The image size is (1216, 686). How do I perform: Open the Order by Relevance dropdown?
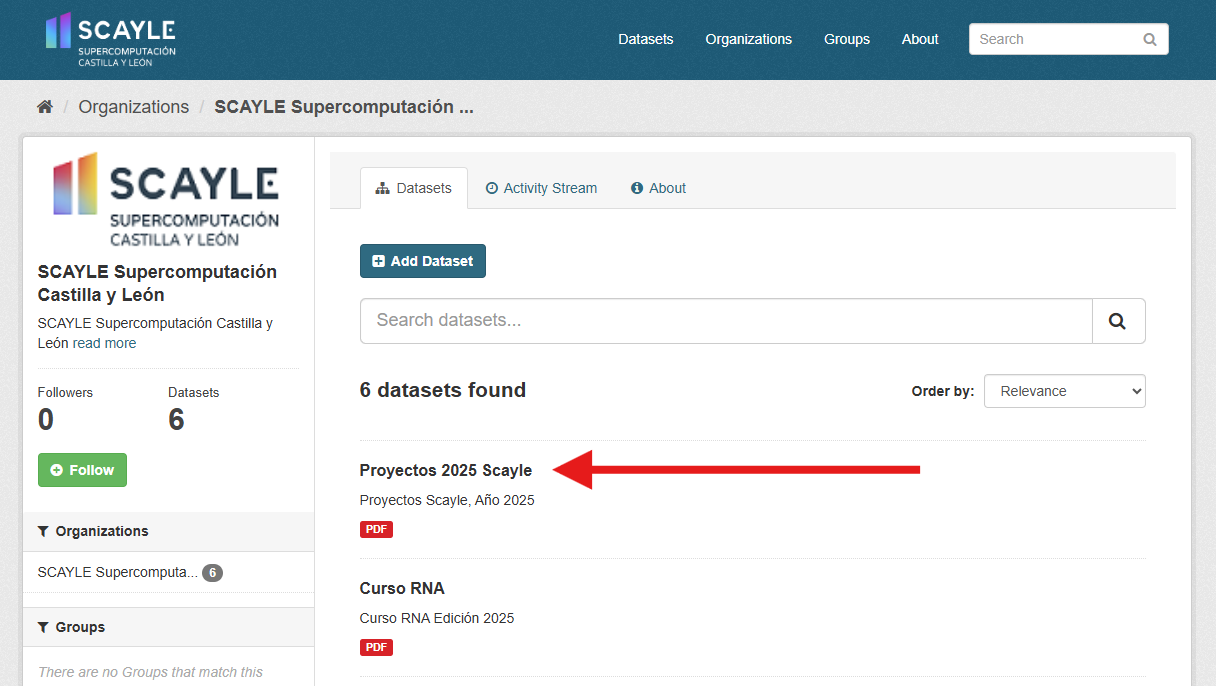(x=1065, y=391)
